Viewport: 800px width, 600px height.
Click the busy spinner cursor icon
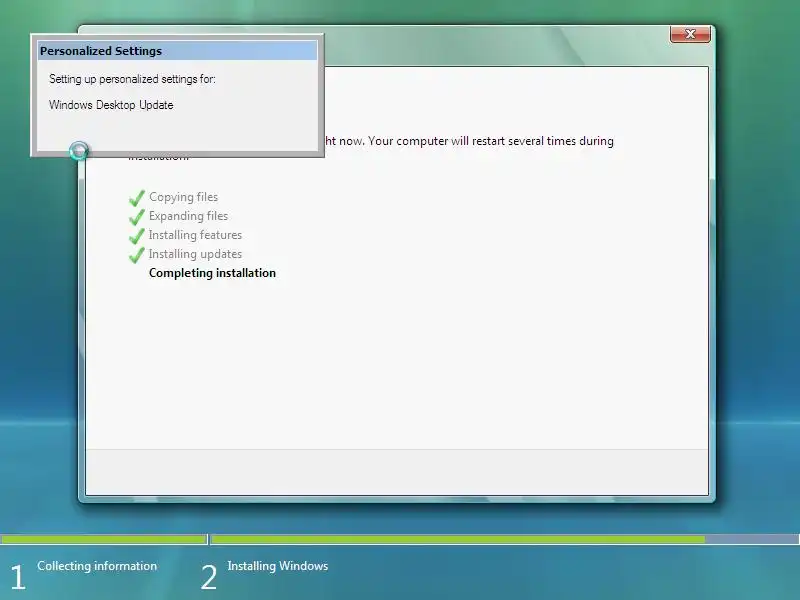pos(79,151)
